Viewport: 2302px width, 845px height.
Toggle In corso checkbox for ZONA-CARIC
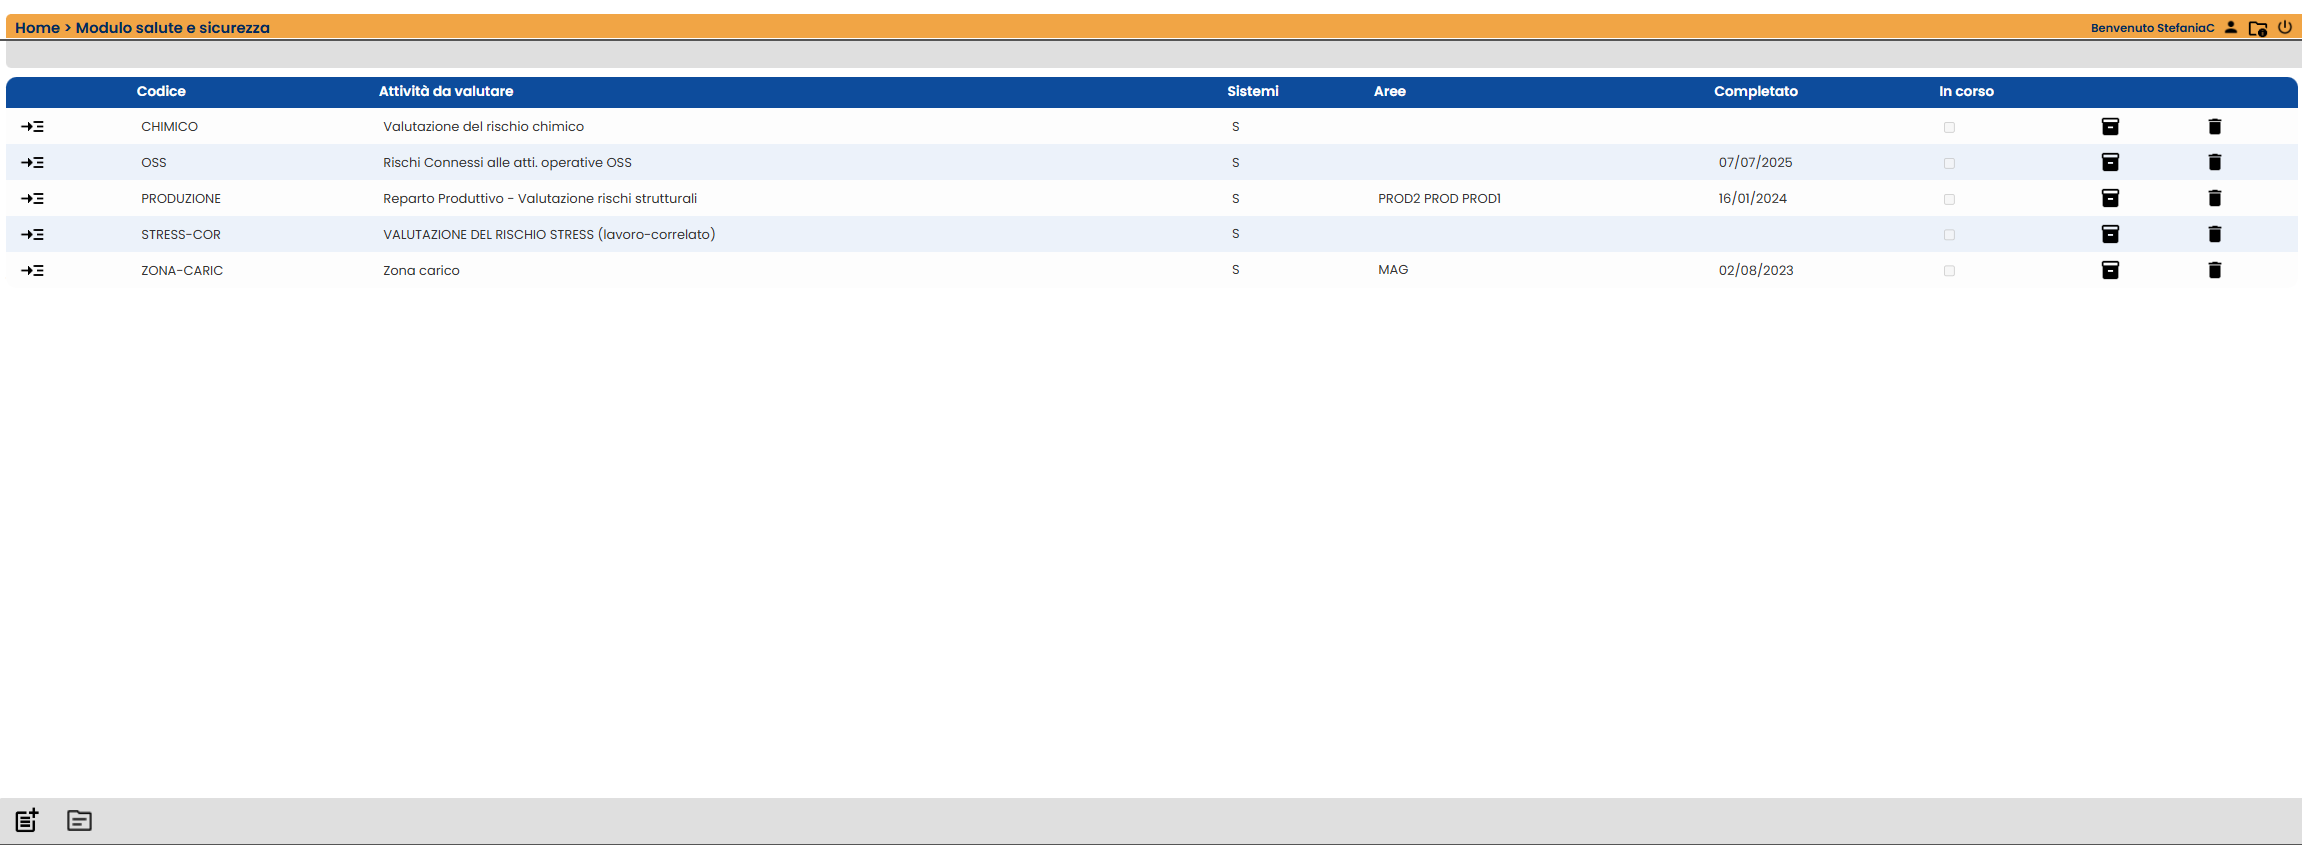1949,271
